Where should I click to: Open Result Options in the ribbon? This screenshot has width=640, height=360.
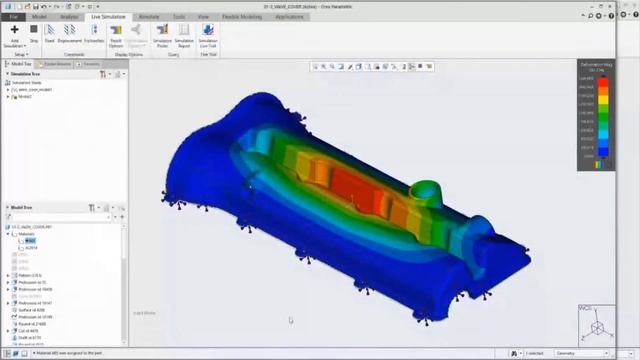pyautogui.click(x=116, y=36)
